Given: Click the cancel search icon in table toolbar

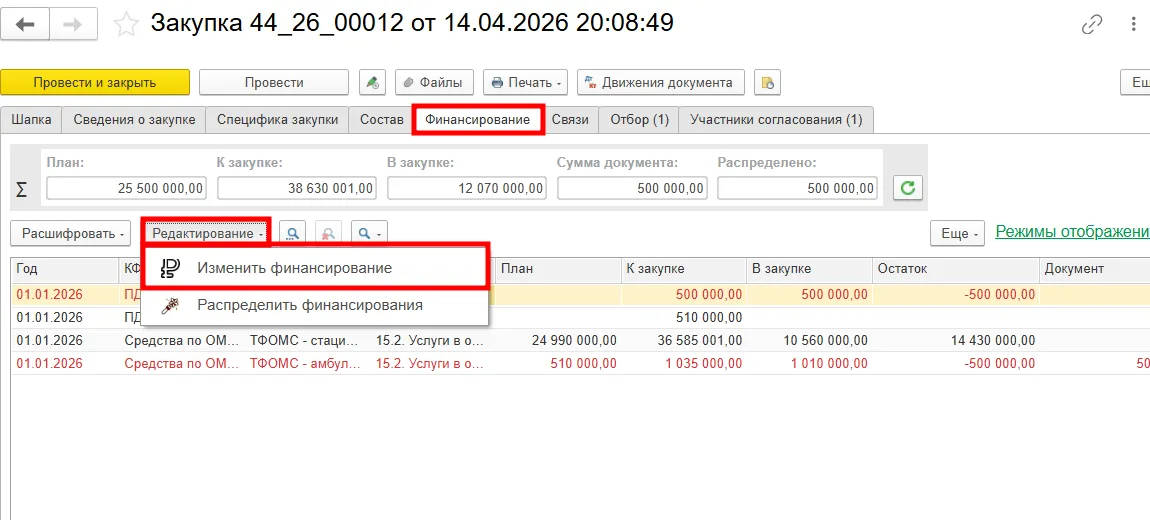Looking at the screenshot, I should coord(329,234).
